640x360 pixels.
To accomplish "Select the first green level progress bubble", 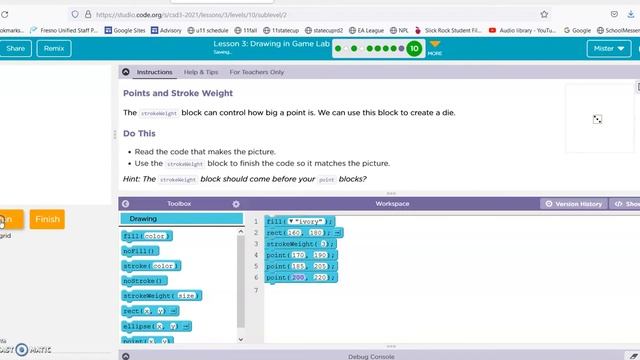I will pyautogui.click(x=338, y=49).
